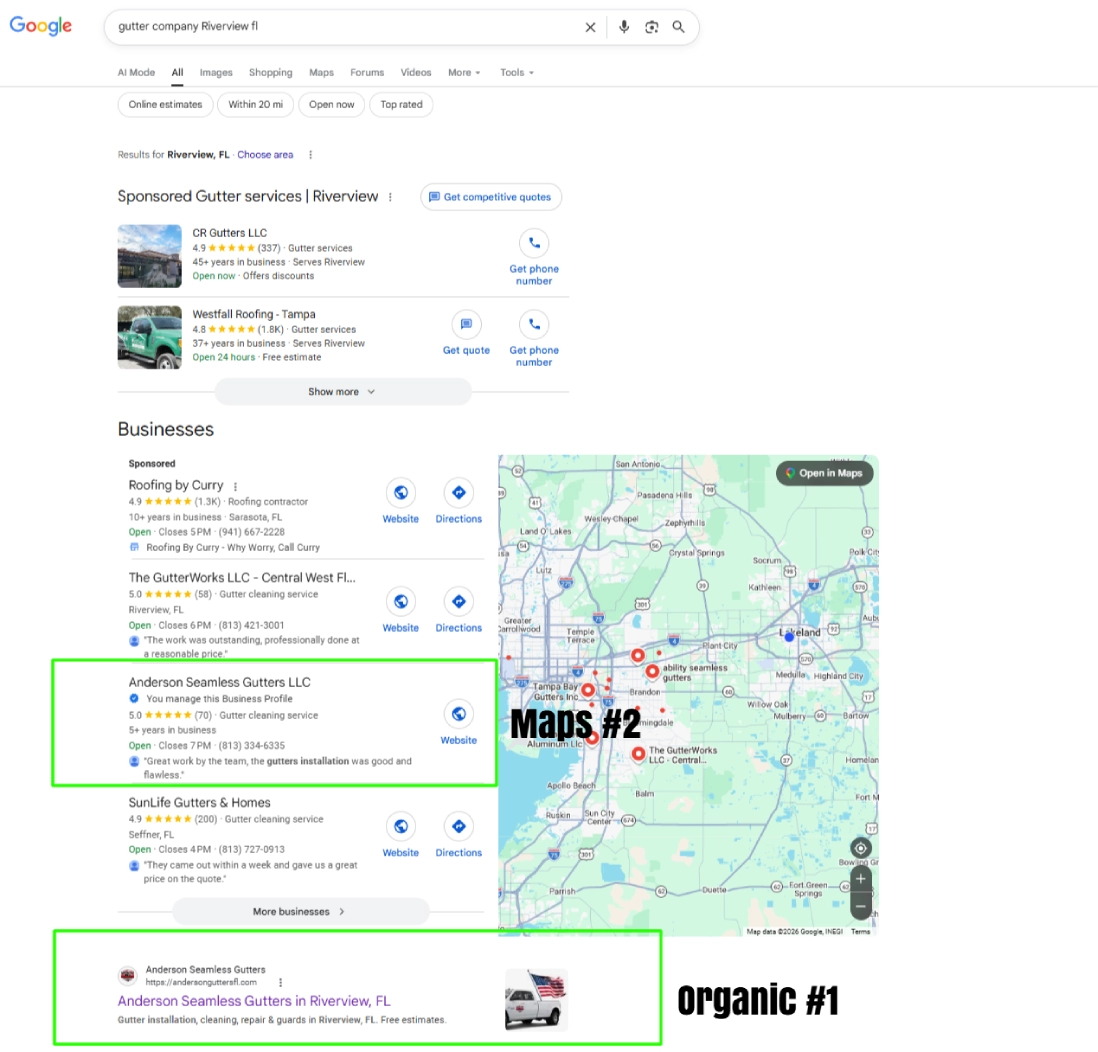Image resolution: width=1098 pixels, height=1052 pixels.
Task: Switch to the Maps tab
Action: pyautogui.click(x=321, y=72)
